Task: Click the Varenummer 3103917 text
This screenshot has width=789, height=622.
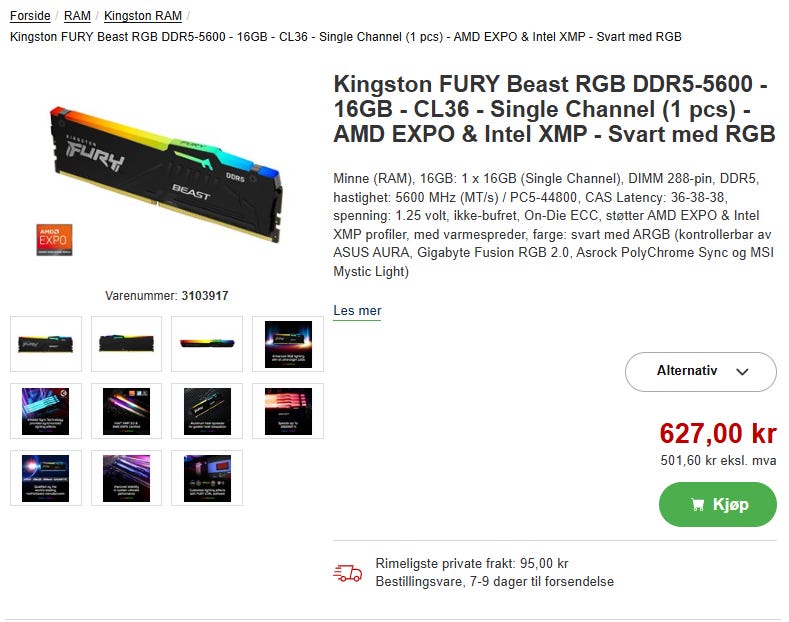Action: pyautogui.click(x=167, y=296)
